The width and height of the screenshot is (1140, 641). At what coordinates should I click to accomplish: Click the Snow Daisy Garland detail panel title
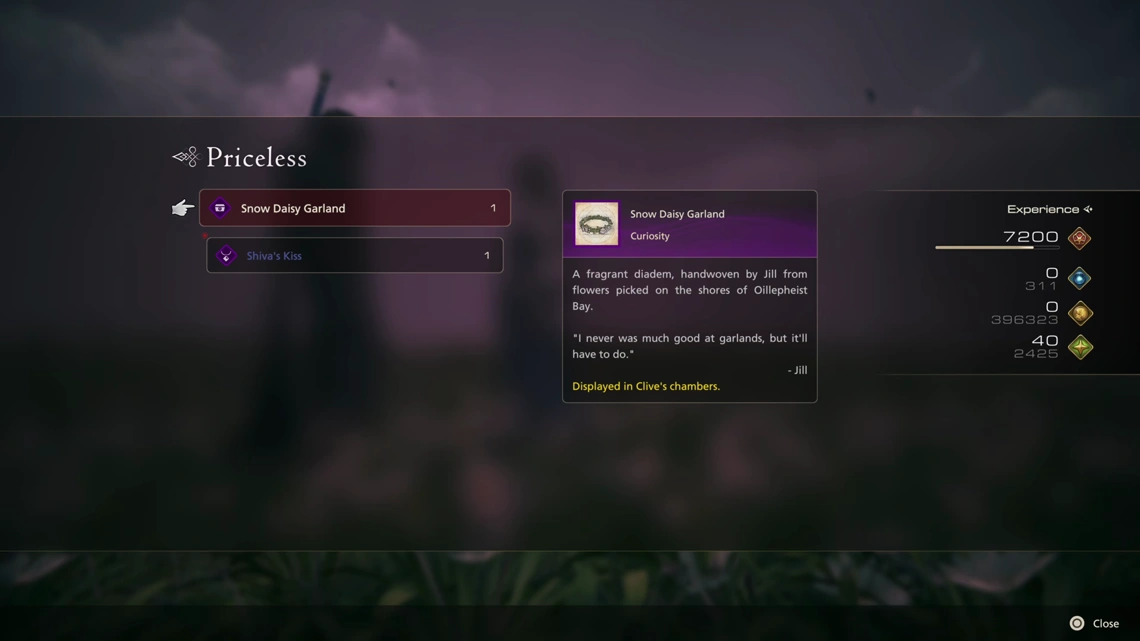coord(677,214)
